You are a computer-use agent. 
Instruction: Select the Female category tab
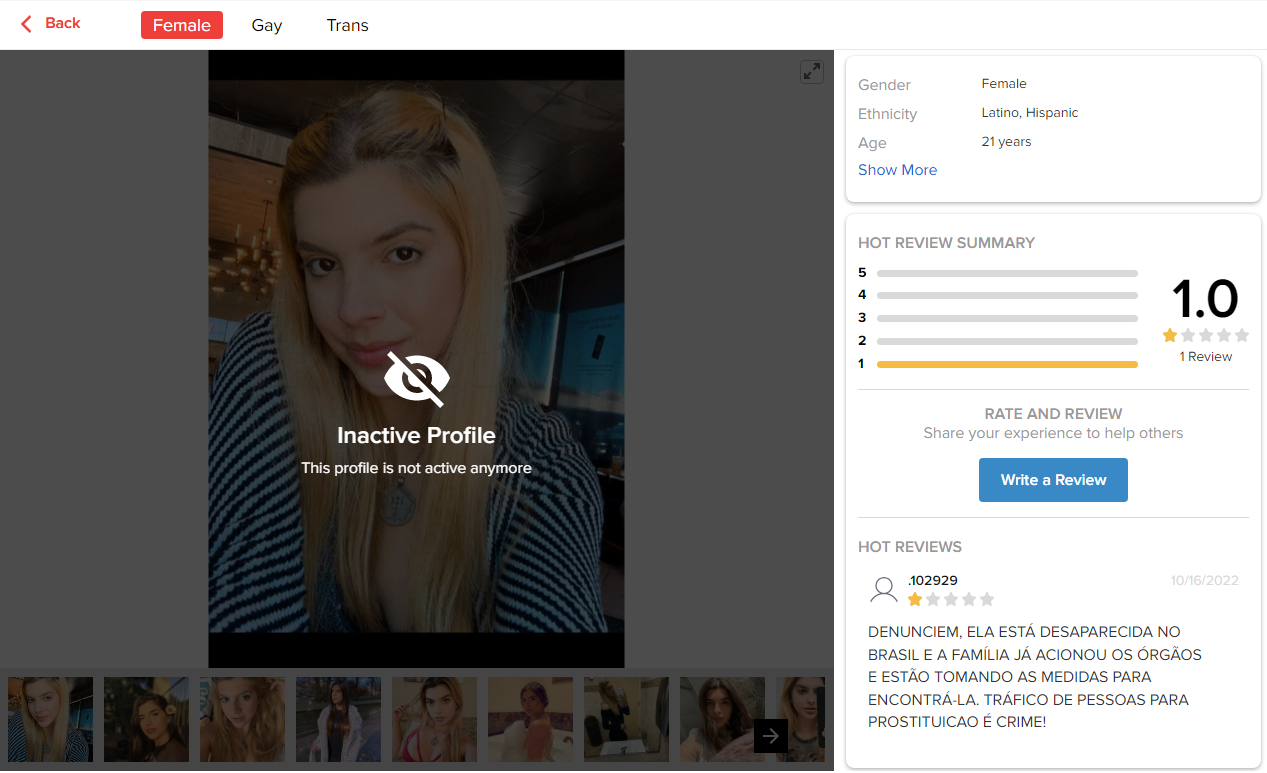click(181, 25)
